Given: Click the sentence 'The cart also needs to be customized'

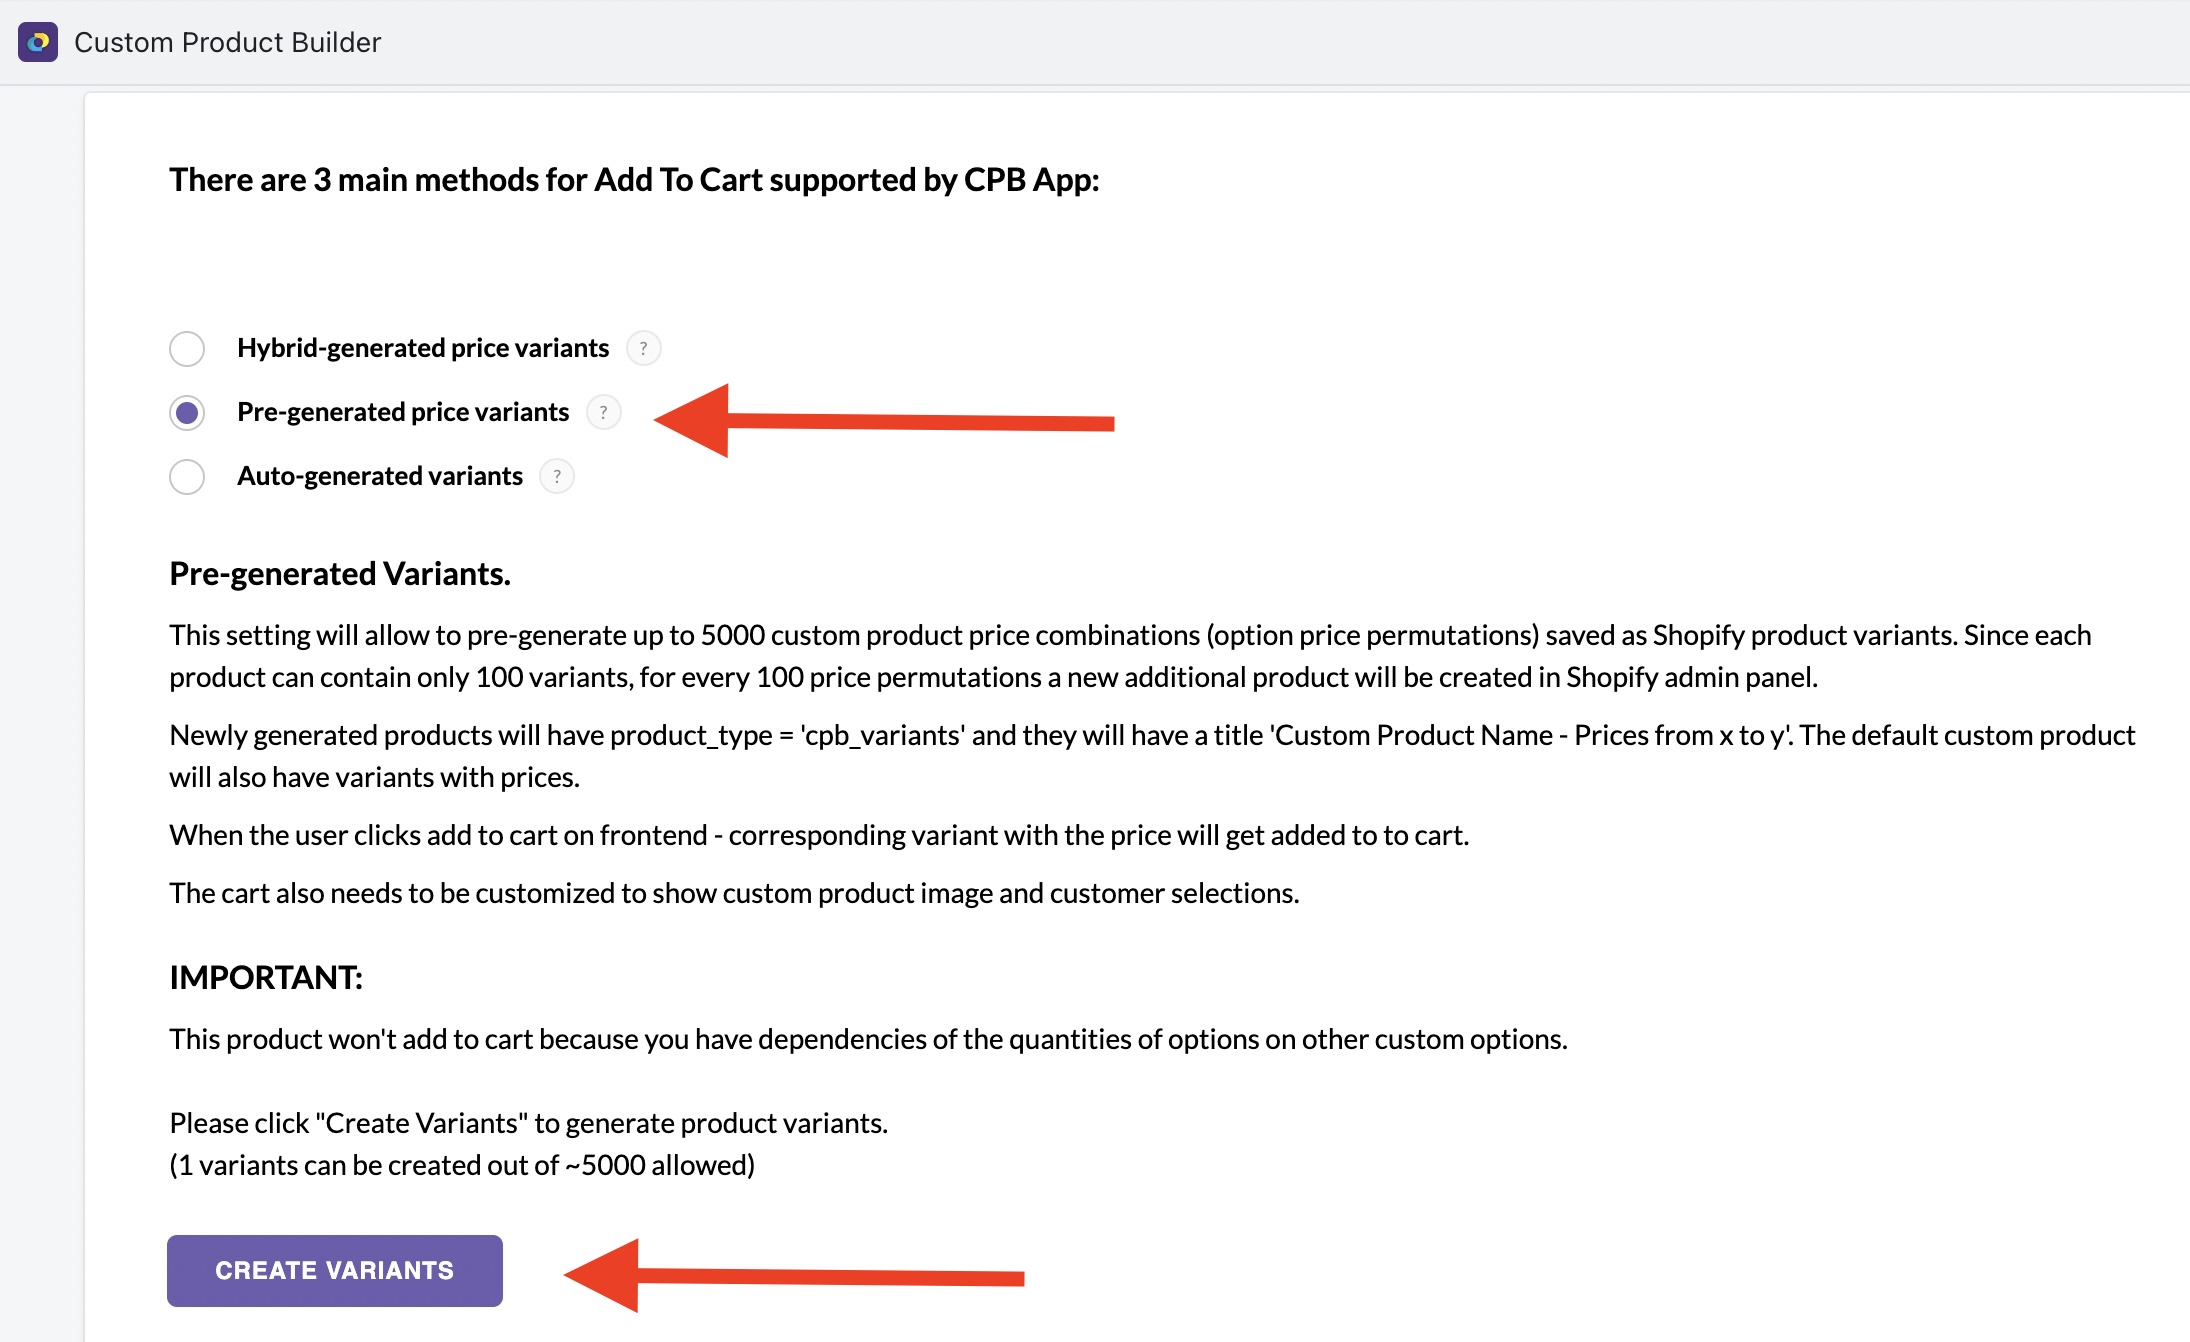Looking at the screenshot, I should coord(734,893).
